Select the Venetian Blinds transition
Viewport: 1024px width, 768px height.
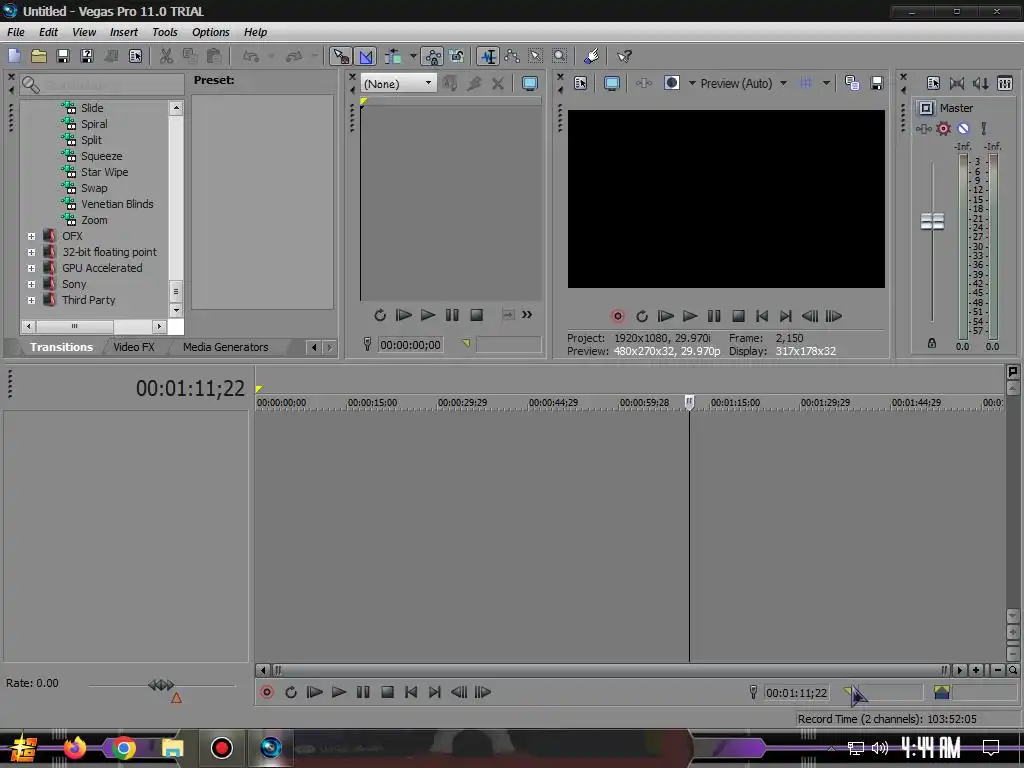point(117,204)
